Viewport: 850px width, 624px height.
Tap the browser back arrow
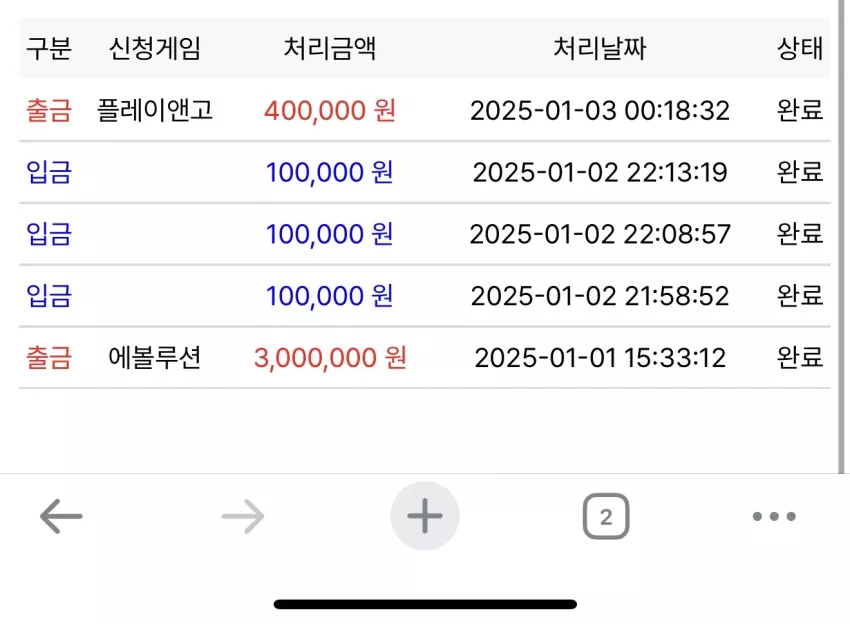(61, 516)
